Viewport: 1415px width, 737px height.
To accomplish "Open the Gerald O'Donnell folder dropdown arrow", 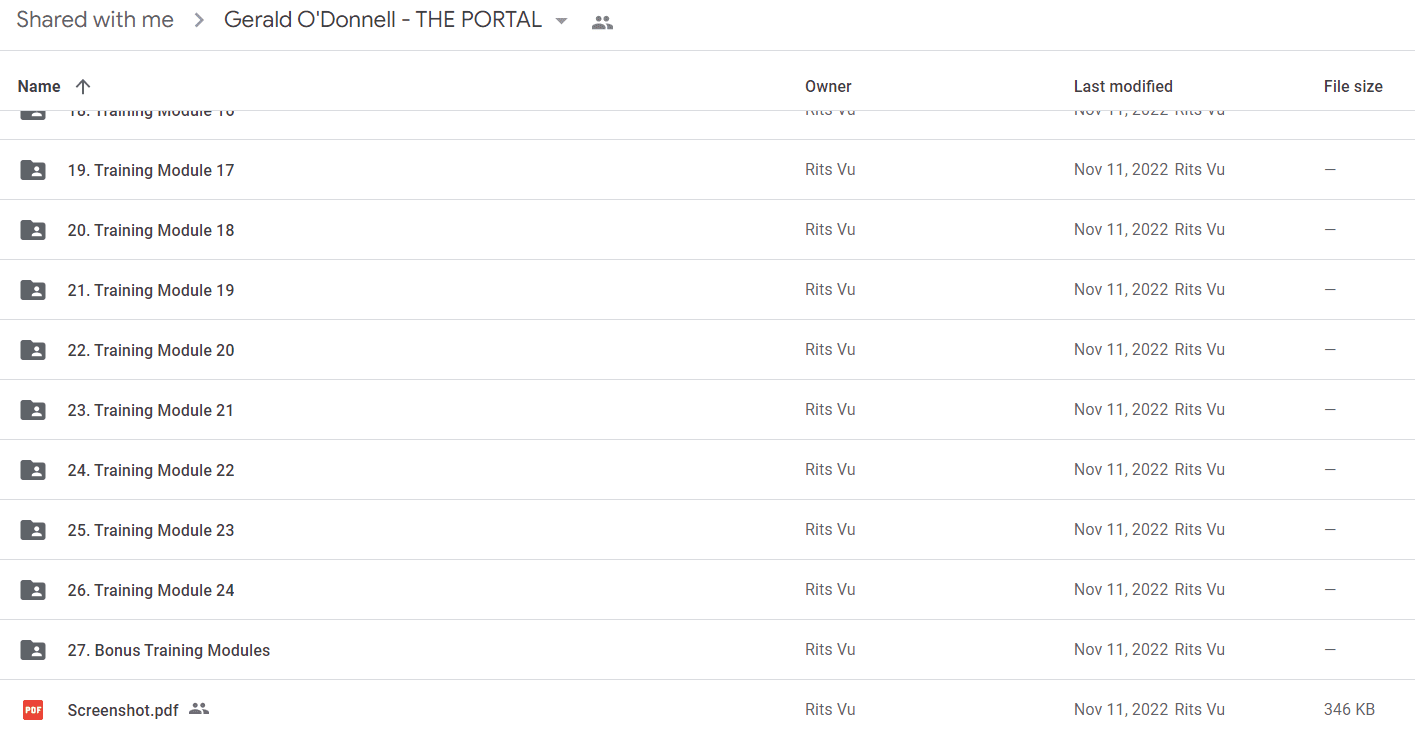I will pos(561,21).
